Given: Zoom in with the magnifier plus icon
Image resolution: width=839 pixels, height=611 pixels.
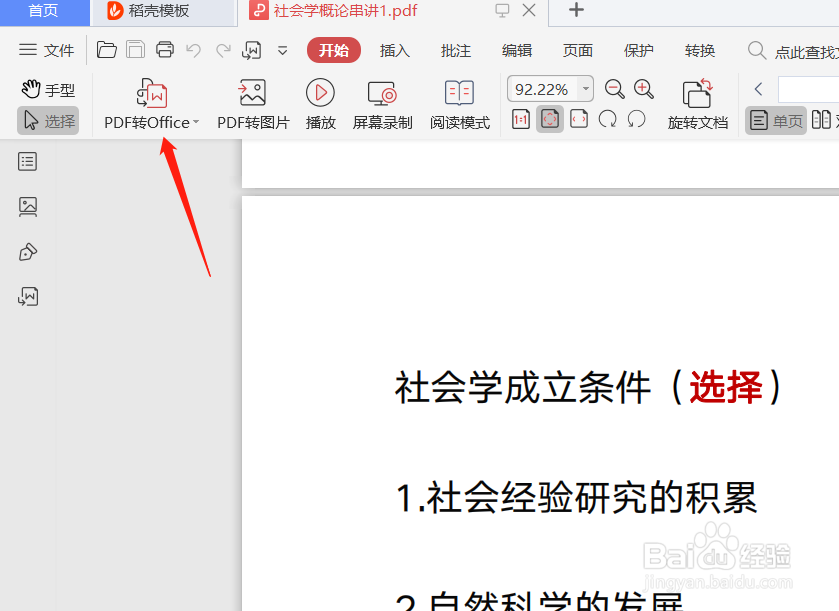Looking at the screenshot, I should (x=644, y=88).
